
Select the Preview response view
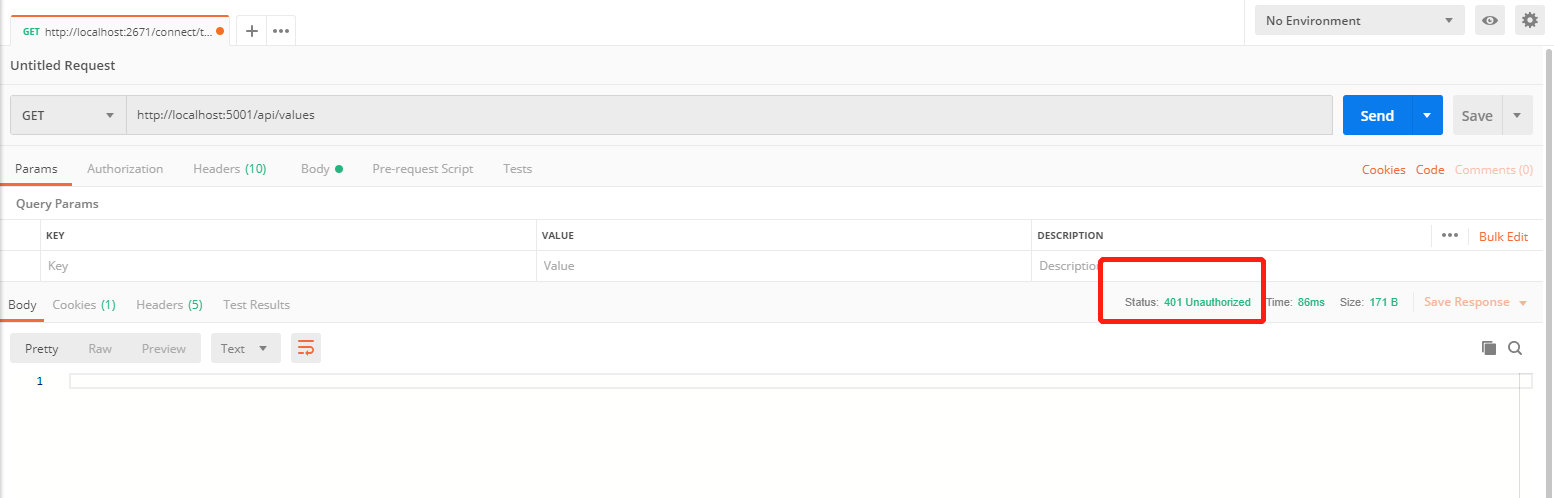point(164,348)
